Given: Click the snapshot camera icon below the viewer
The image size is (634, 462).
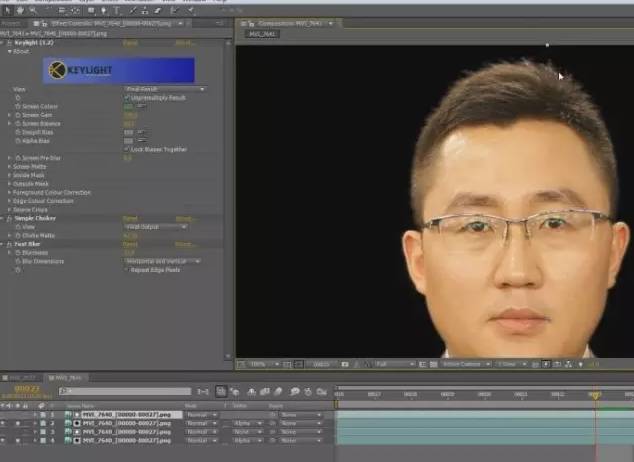Looking at the screenshot, I should tap(345, 364).
